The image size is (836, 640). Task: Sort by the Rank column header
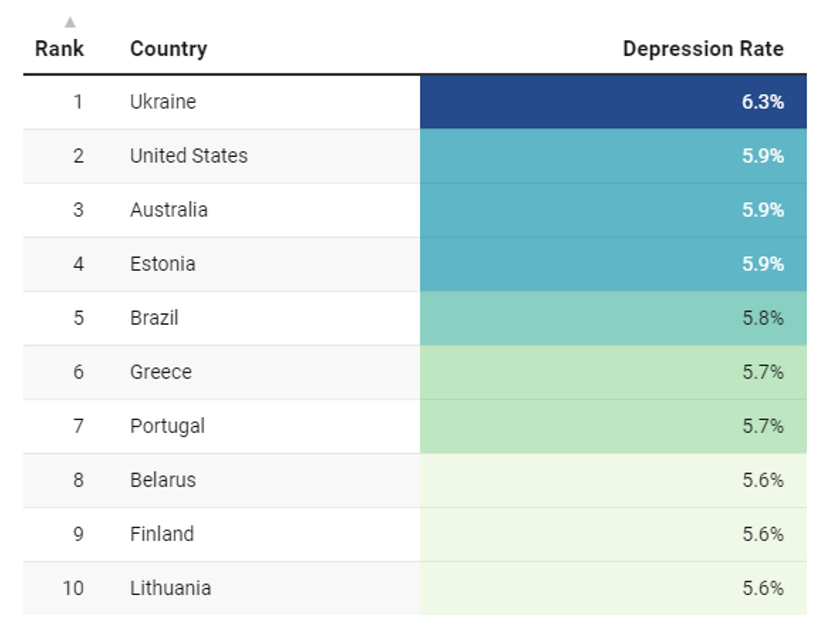(59, 49)
